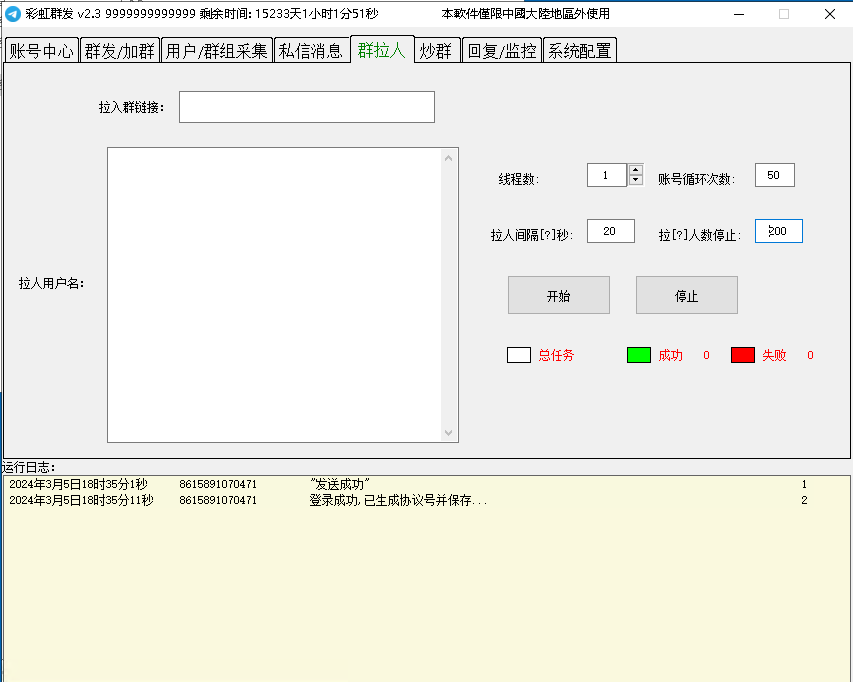The height and width of the screenshot is (682, 853).
Task: Select the second log row 登录成功
Action: point(400,500)
